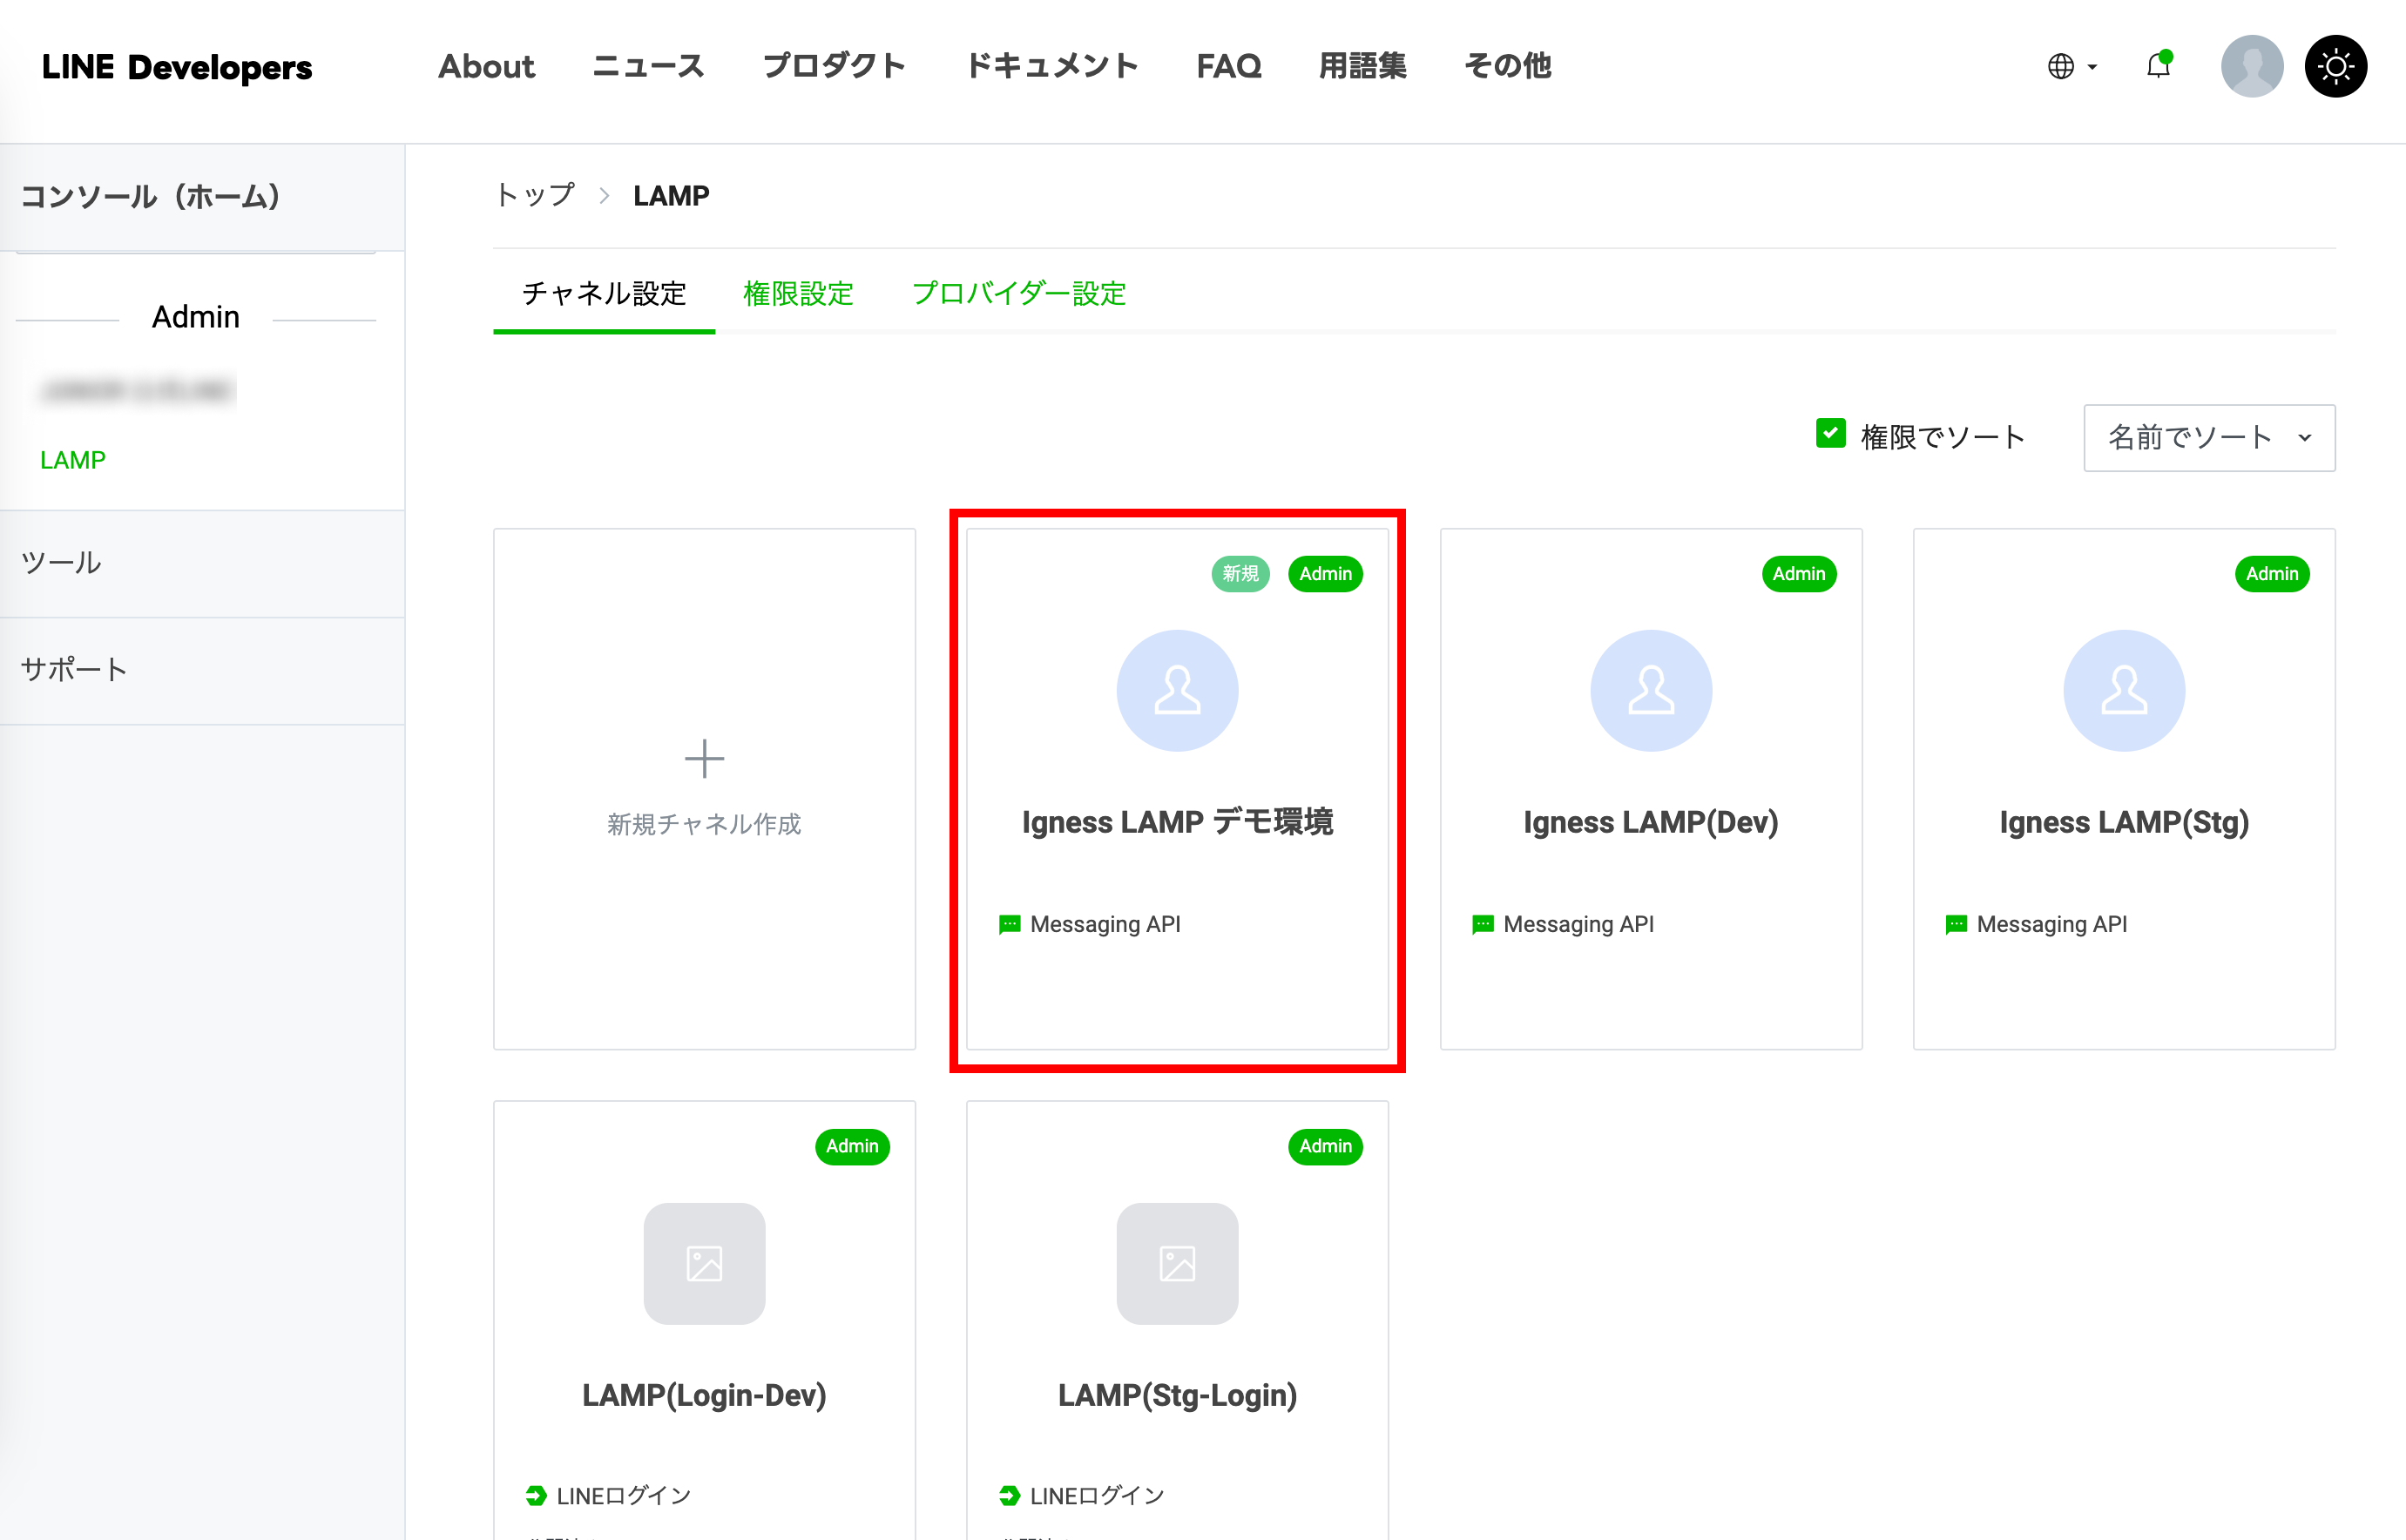Click LAMP(Stg-Login) image placeholder icon

[1177, 1263]
